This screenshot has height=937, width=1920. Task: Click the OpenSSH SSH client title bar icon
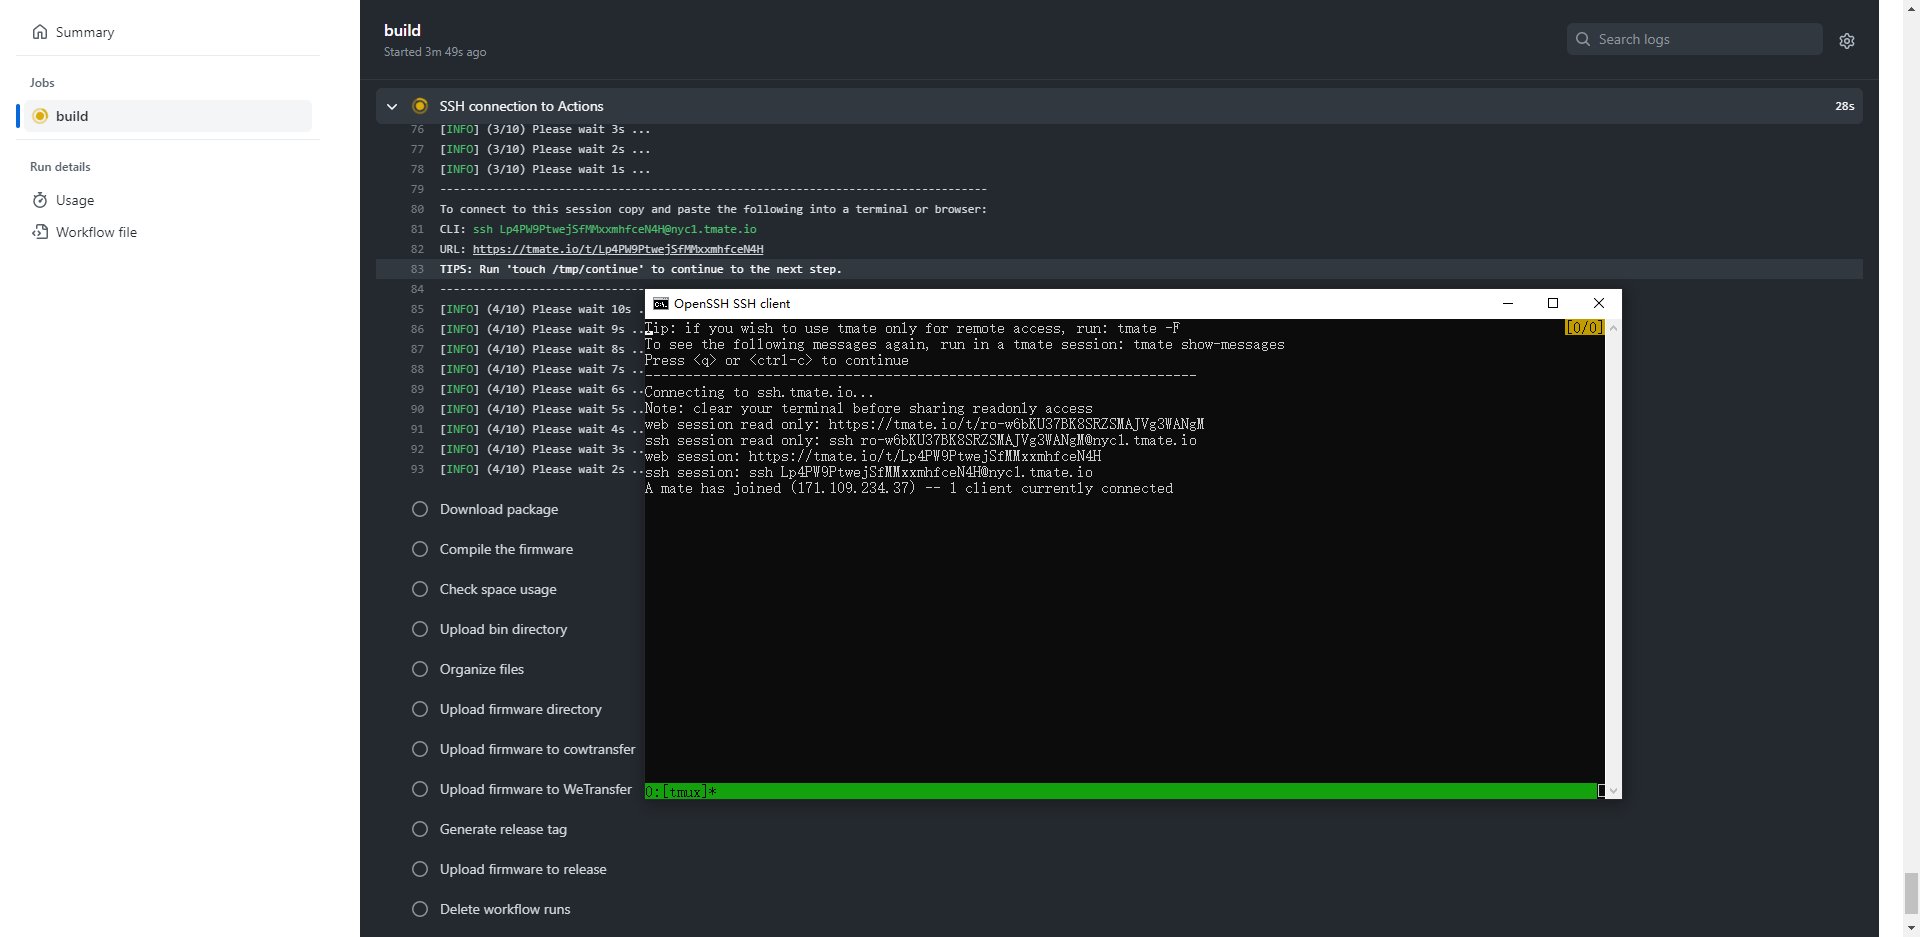(661, 304)
